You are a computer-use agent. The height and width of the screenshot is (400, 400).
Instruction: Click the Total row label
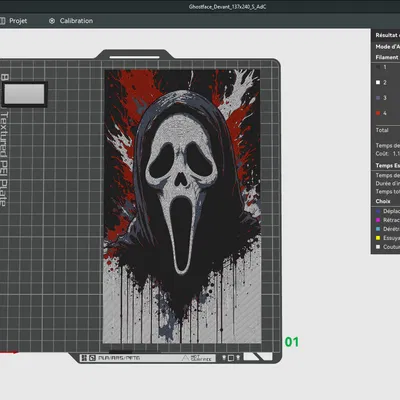[x=382, y=130]
